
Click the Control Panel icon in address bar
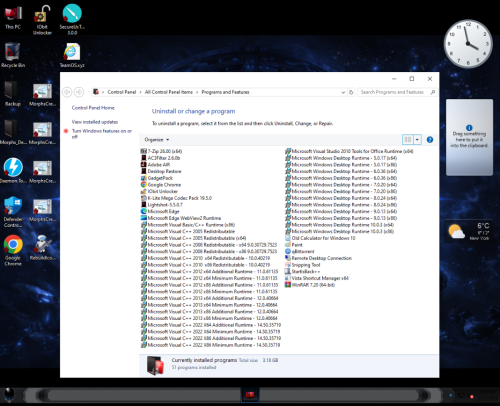point(96,92)
